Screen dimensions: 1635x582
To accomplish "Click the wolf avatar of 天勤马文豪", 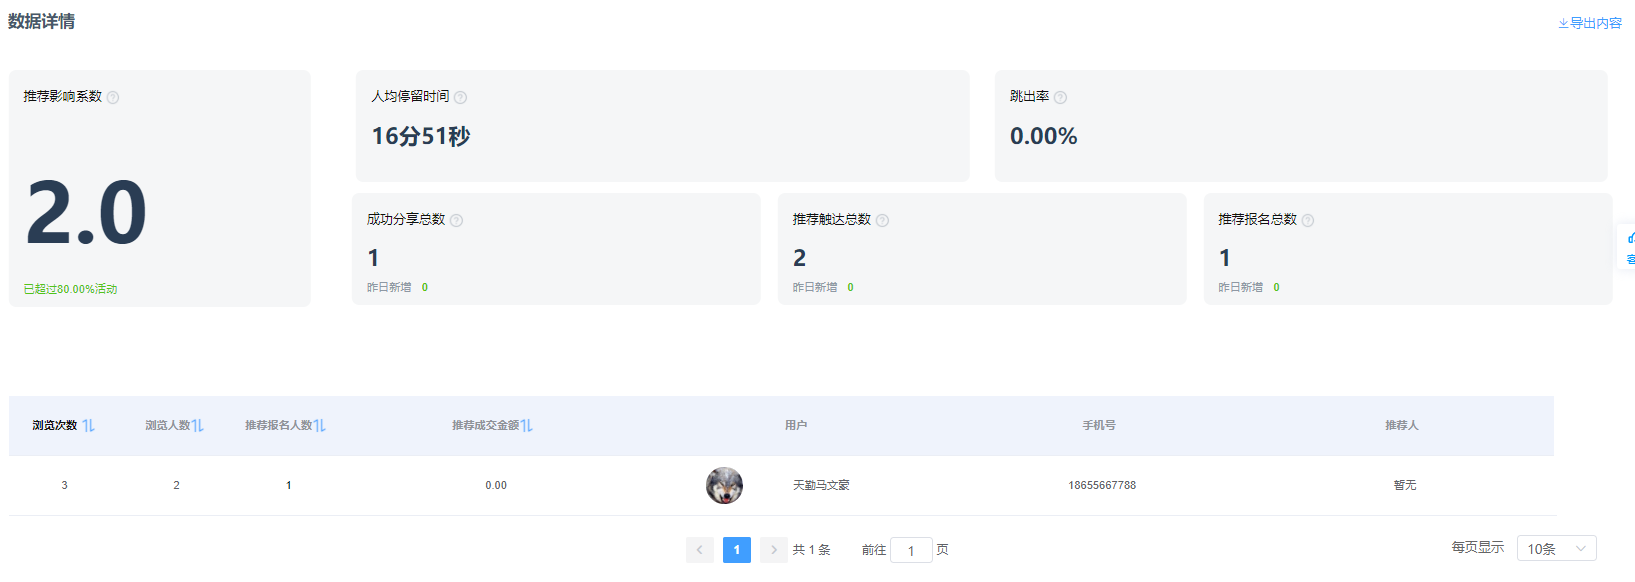I will click(724, 485).
